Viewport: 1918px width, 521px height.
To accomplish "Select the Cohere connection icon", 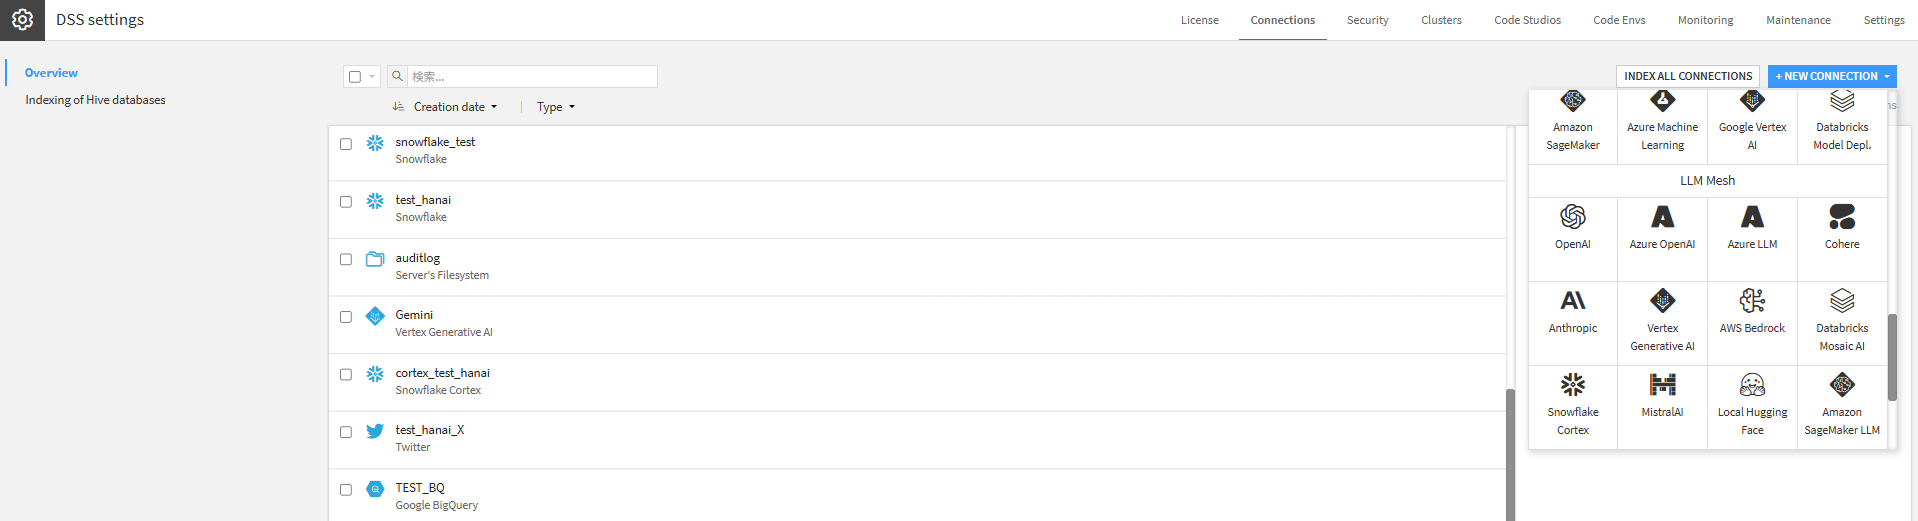I will 1842,217.
